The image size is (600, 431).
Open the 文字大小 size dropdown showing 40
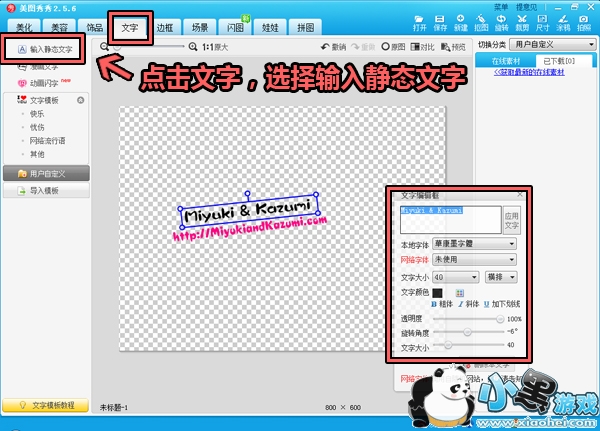coord(456,277)
